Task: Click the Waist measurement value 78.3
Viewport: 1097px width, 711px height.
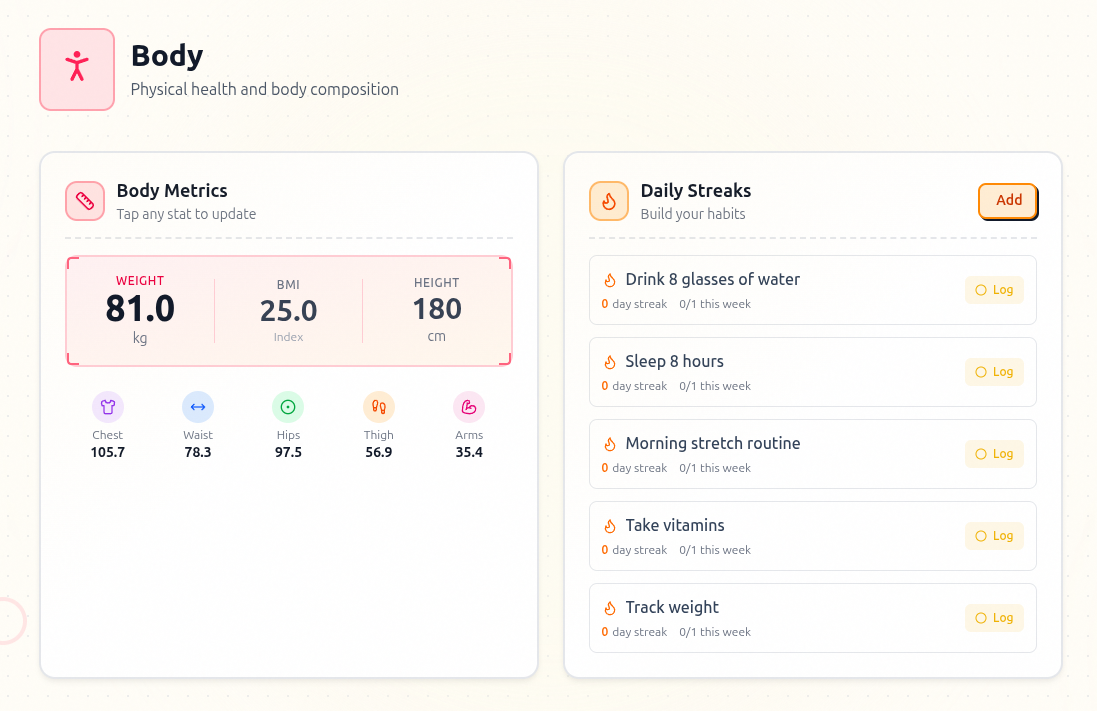Action: 197,451
